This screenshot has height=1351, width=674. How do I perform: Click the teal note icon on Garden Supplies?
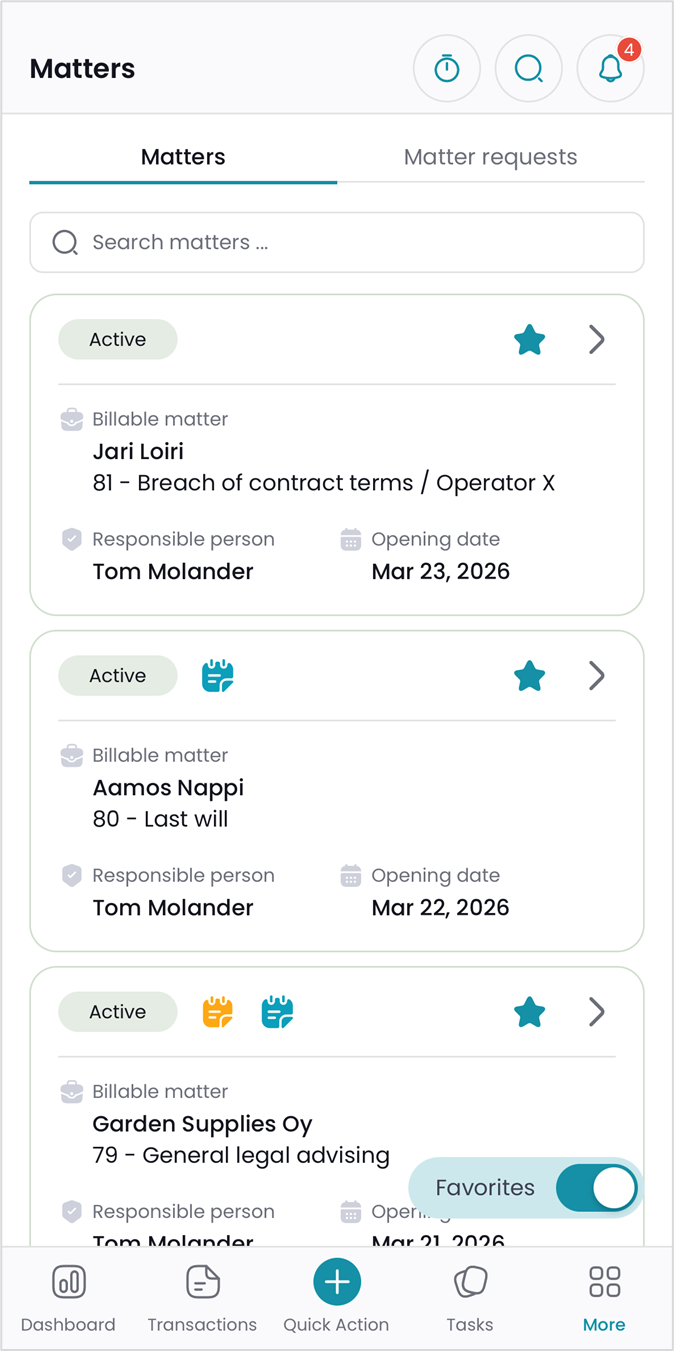(x=277, y=1012)
